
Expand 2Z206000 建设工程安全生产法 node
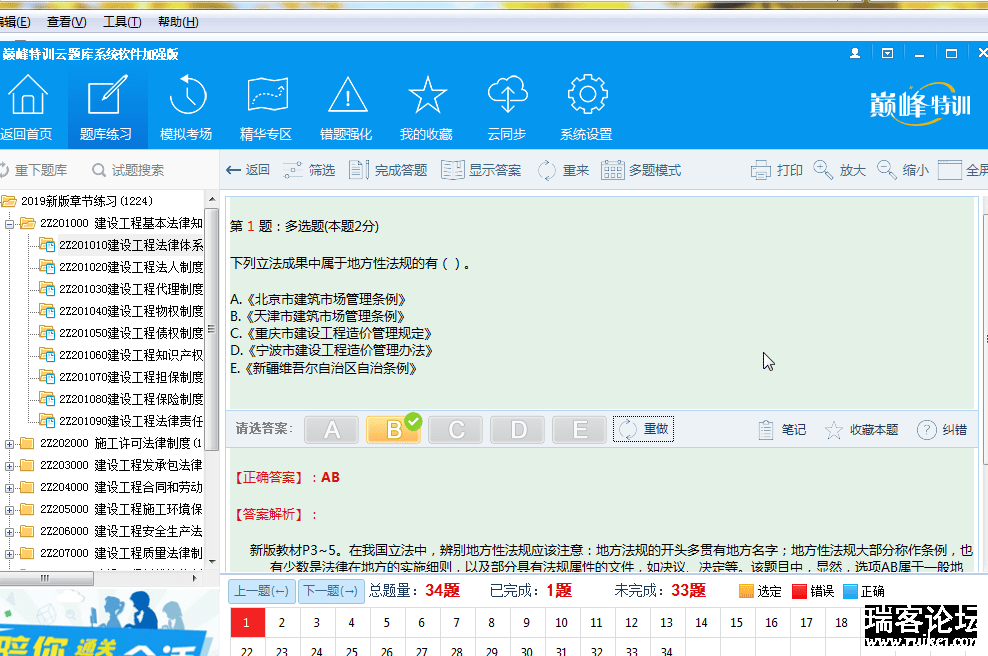tap(9, 532)
